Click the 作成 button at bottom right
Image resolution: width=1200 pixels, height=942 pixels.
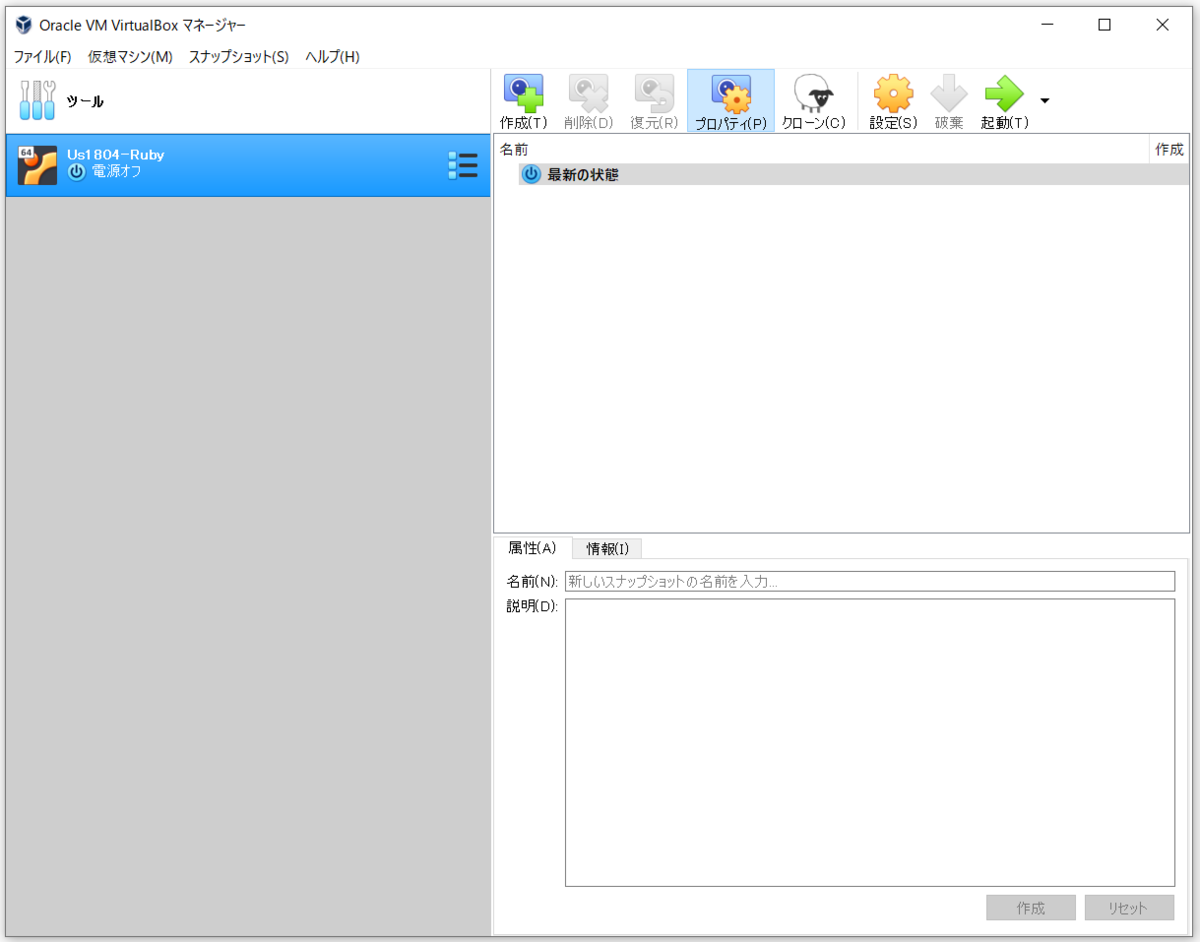(x=1031, y=907)
